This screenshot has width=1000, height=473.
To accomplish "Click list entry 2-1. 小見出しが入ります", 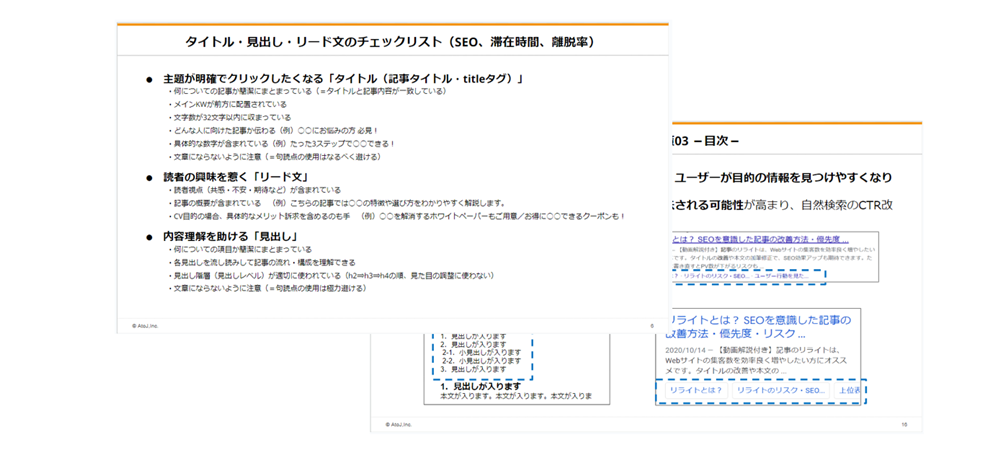I will coord(482,352).
